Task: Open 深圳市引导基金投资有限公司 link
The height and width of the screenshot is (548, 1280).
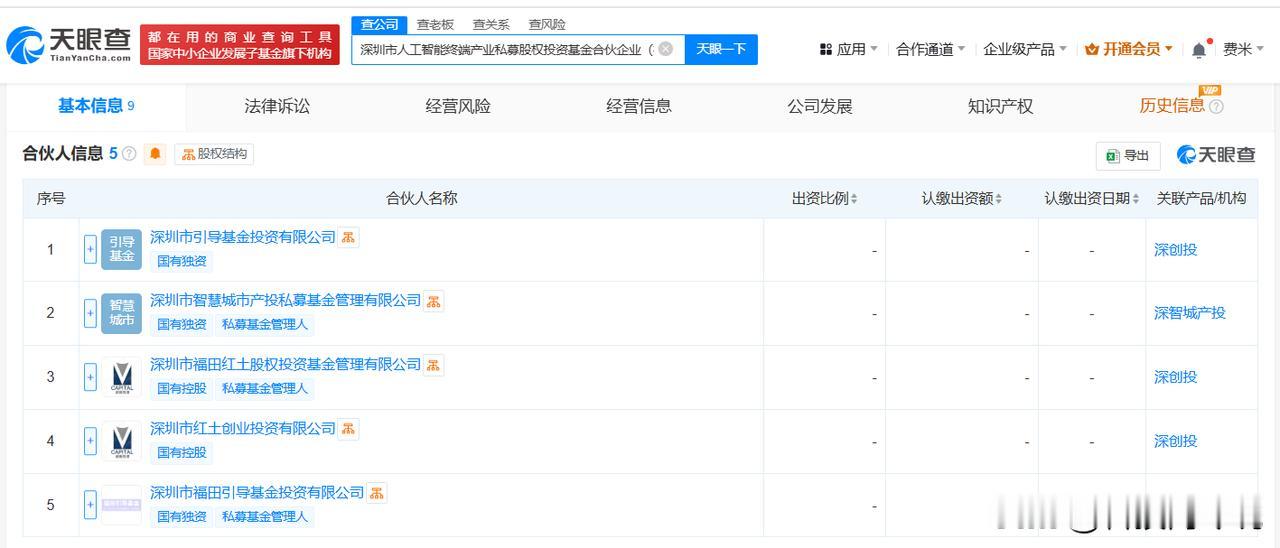Action: (x=243, y=237)
